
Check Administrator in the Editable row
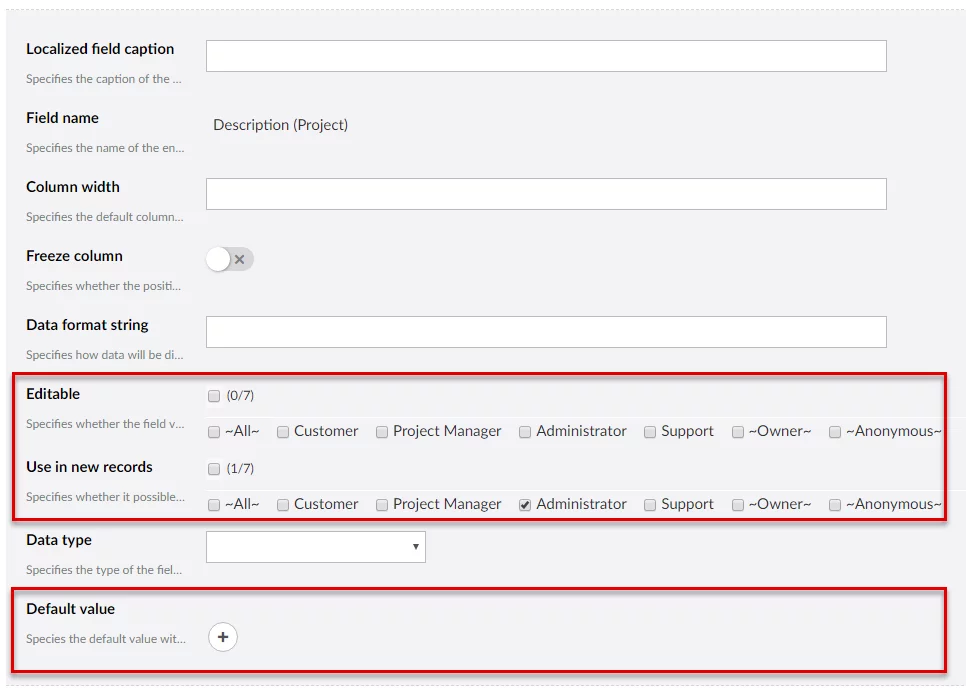coord(525,432)
